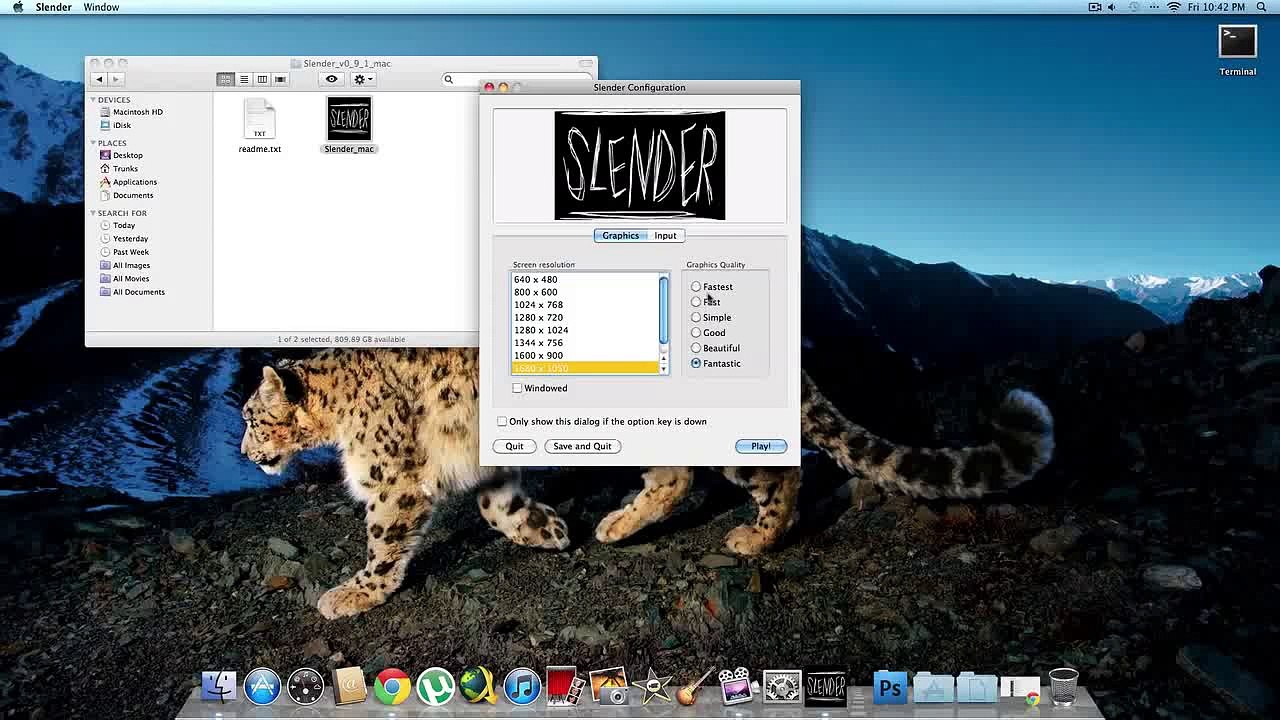Open iPhoto in the Dock
This screenshot has height=720, width=1280.
pyautogui.click(x=608, y=686)
